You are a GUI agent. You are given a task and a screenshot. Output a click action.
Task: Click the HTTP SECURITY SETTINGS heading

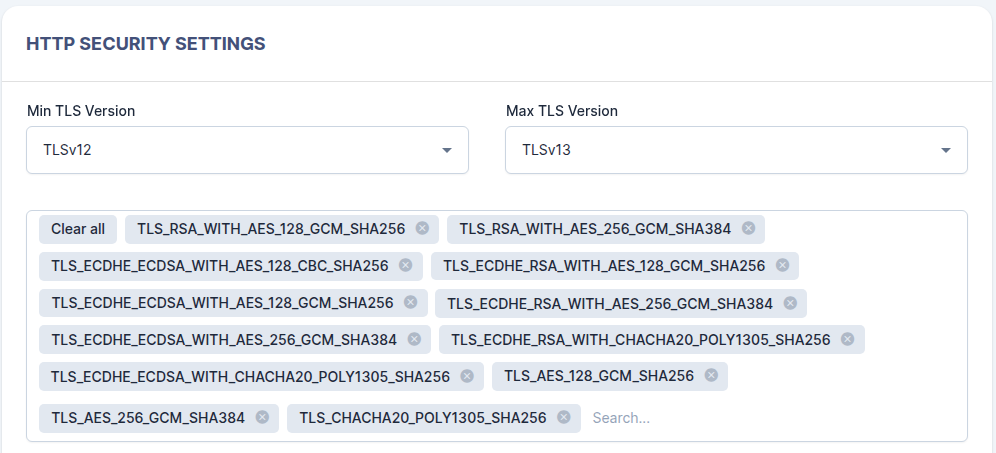click(145, 44)
